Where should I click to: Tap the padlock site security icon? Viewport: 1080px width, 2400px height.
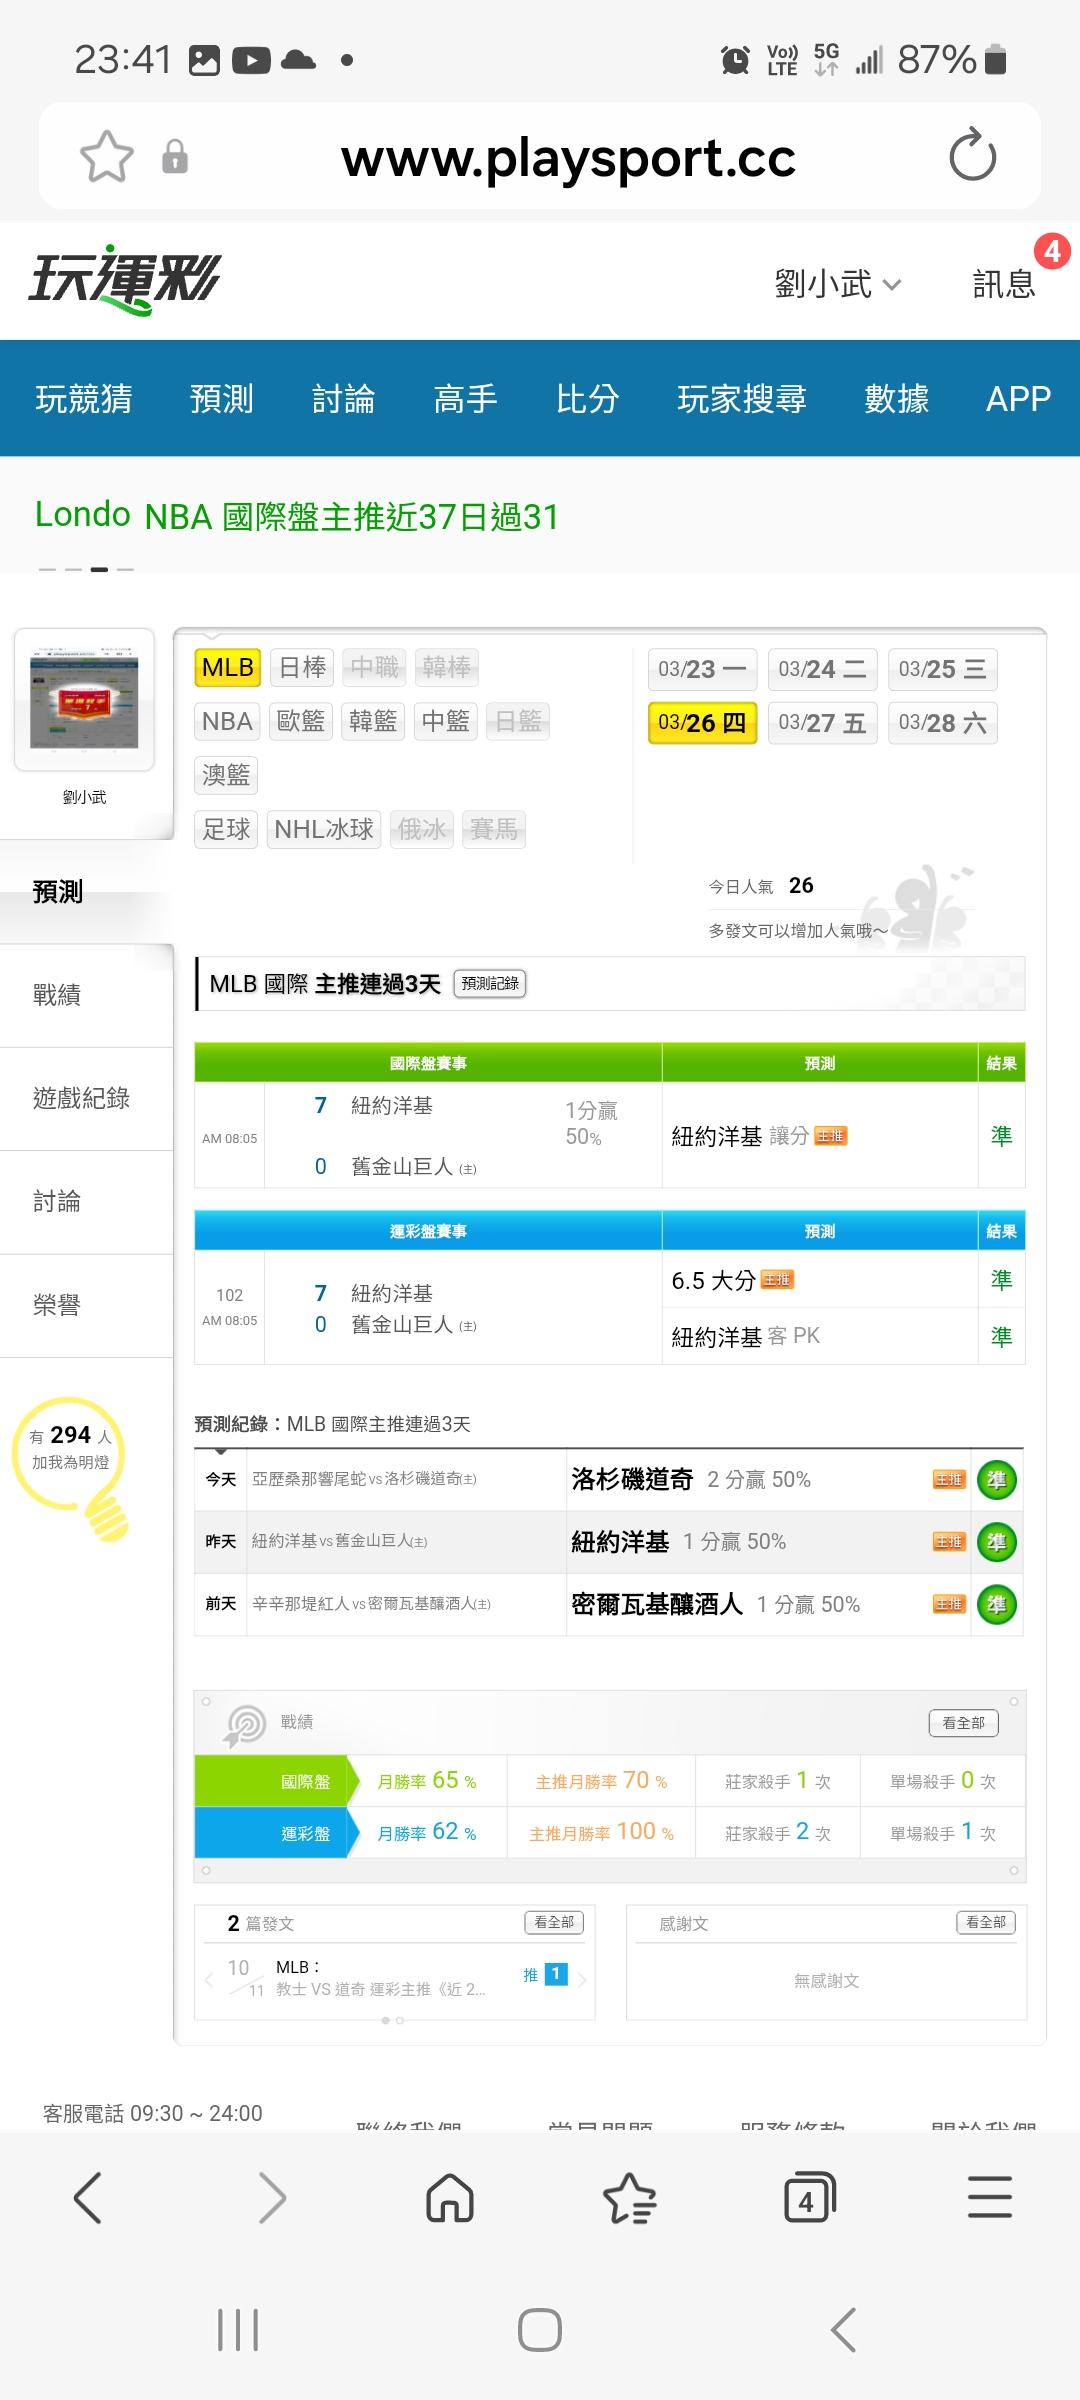click(175, 157)
